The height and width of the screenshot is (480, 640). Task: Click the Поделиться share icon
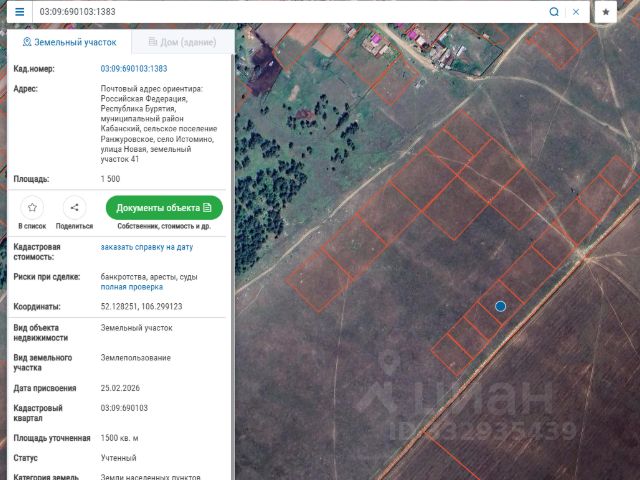(74, 208)
